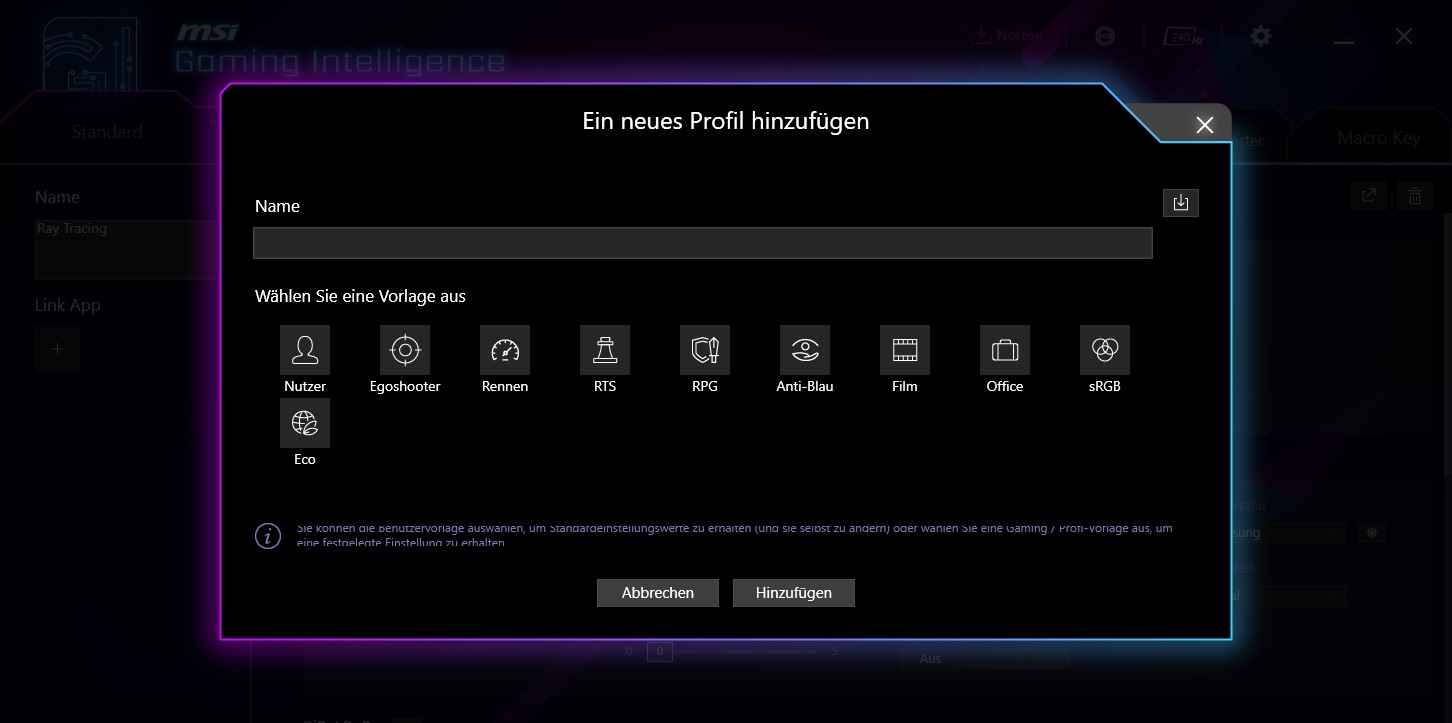Screen dimensions: 1452x723
Task: Switch to the Standard tab
Action: [x=107, y=132]
